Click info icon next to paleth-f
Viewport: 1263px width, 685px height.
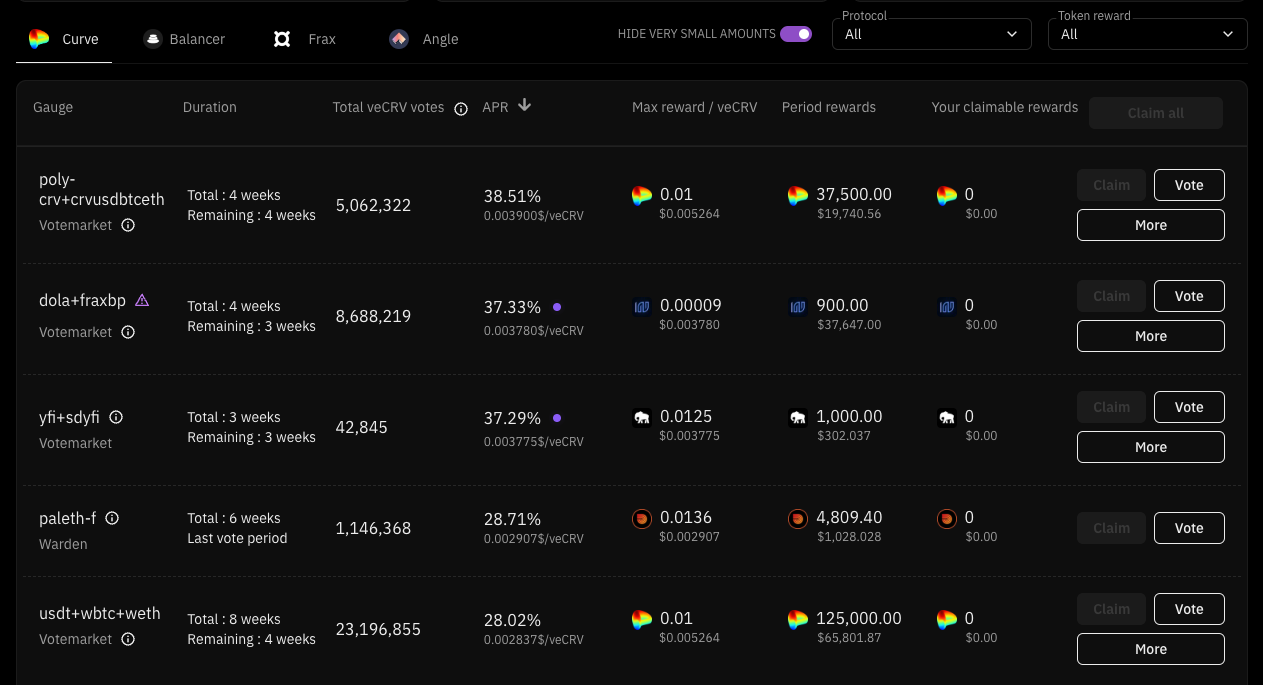(112, 518)
